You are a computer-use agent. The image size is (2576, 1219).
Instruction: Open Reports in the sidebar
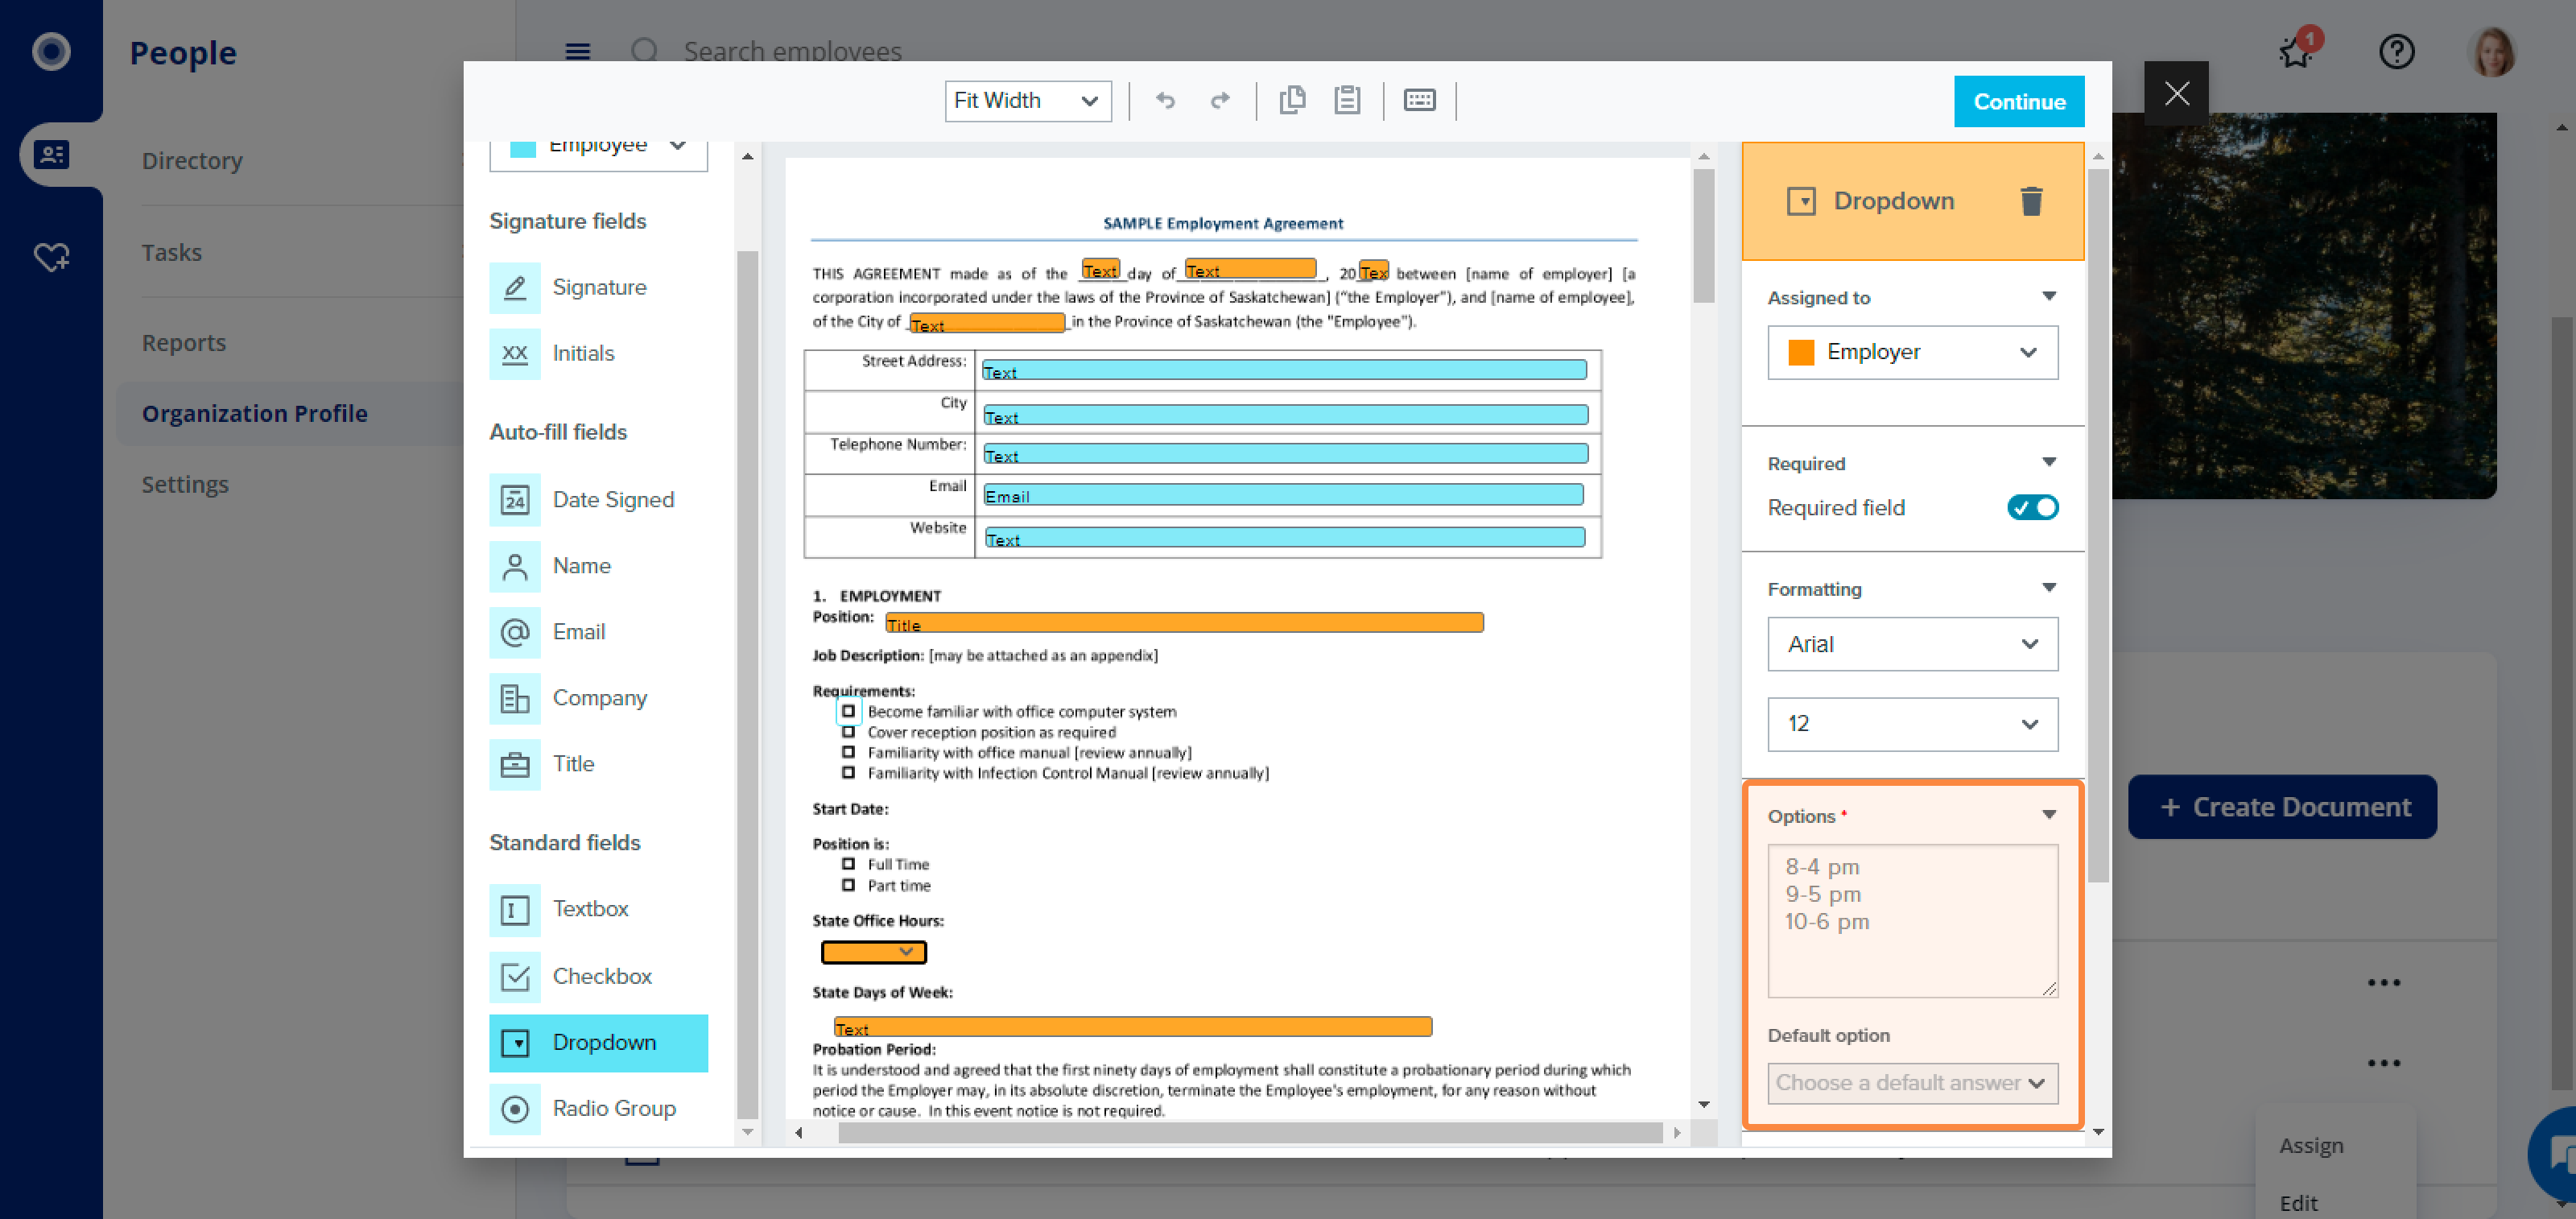tap(184, 343)
